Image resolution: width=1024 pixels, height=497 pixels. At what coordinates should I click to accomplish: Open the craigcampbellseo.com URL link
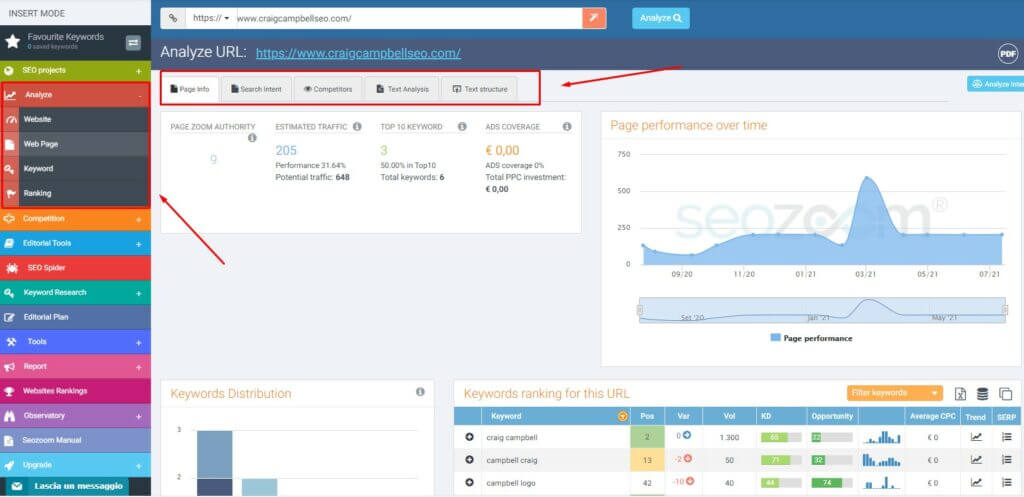pyautogui.click(x=358, y=54)
